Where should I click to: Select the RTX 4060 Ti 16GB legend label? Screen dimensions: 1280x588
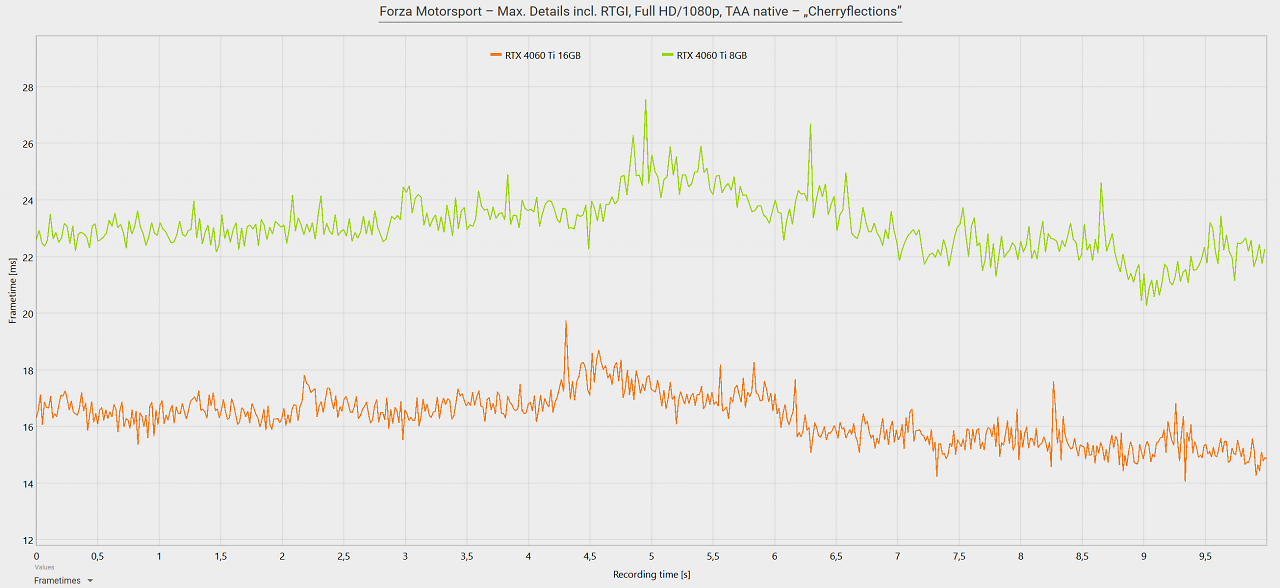(x=543, y=56)
